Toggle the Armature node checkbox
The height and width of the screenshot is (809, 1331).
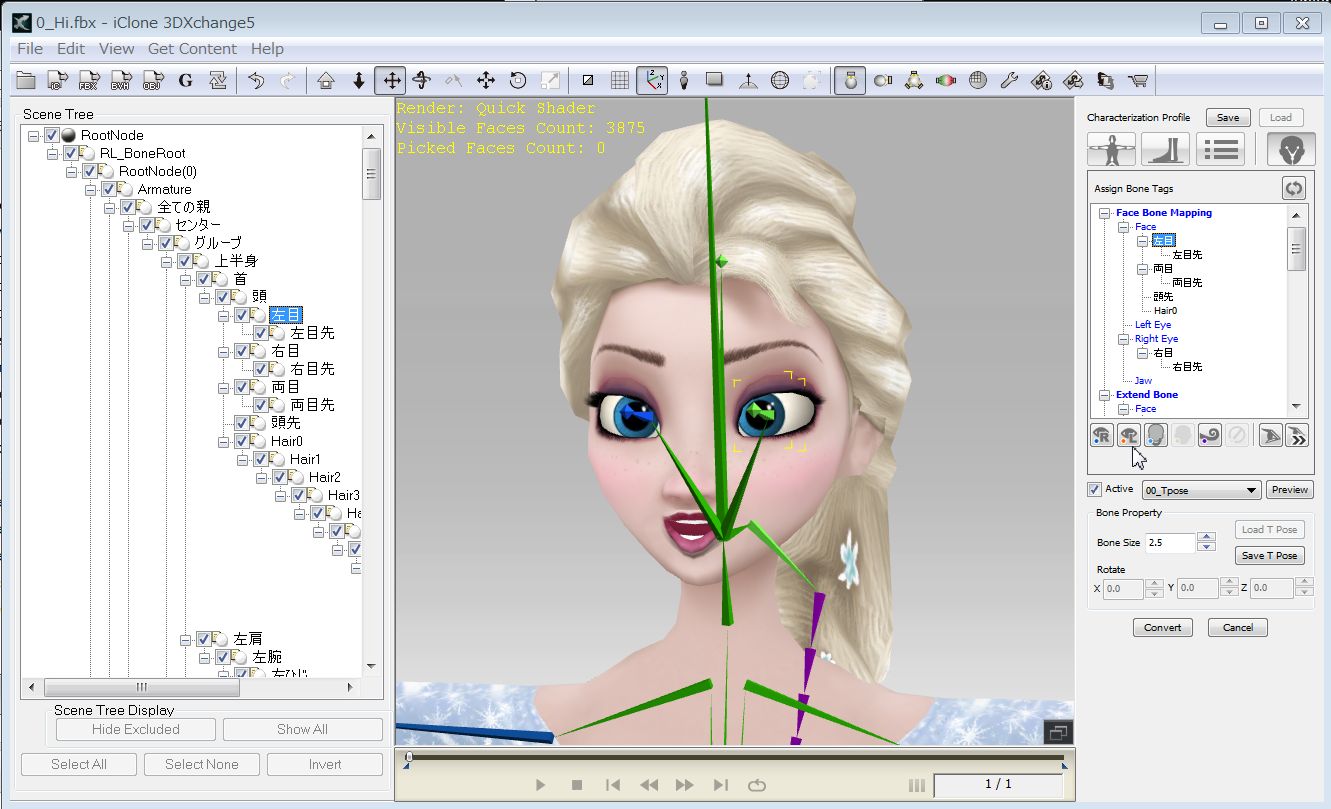click(x=108, y=189)
